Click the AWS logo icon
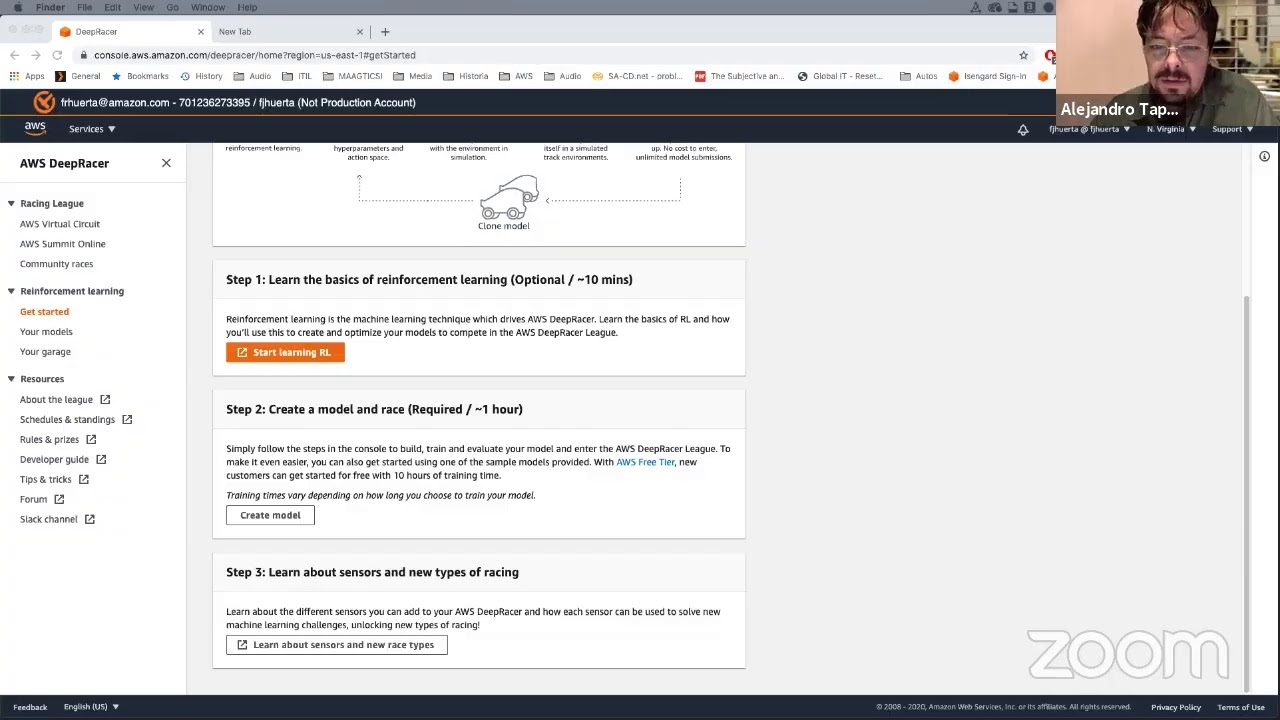This screenshot has height=720, width=1280. (35, 128)
